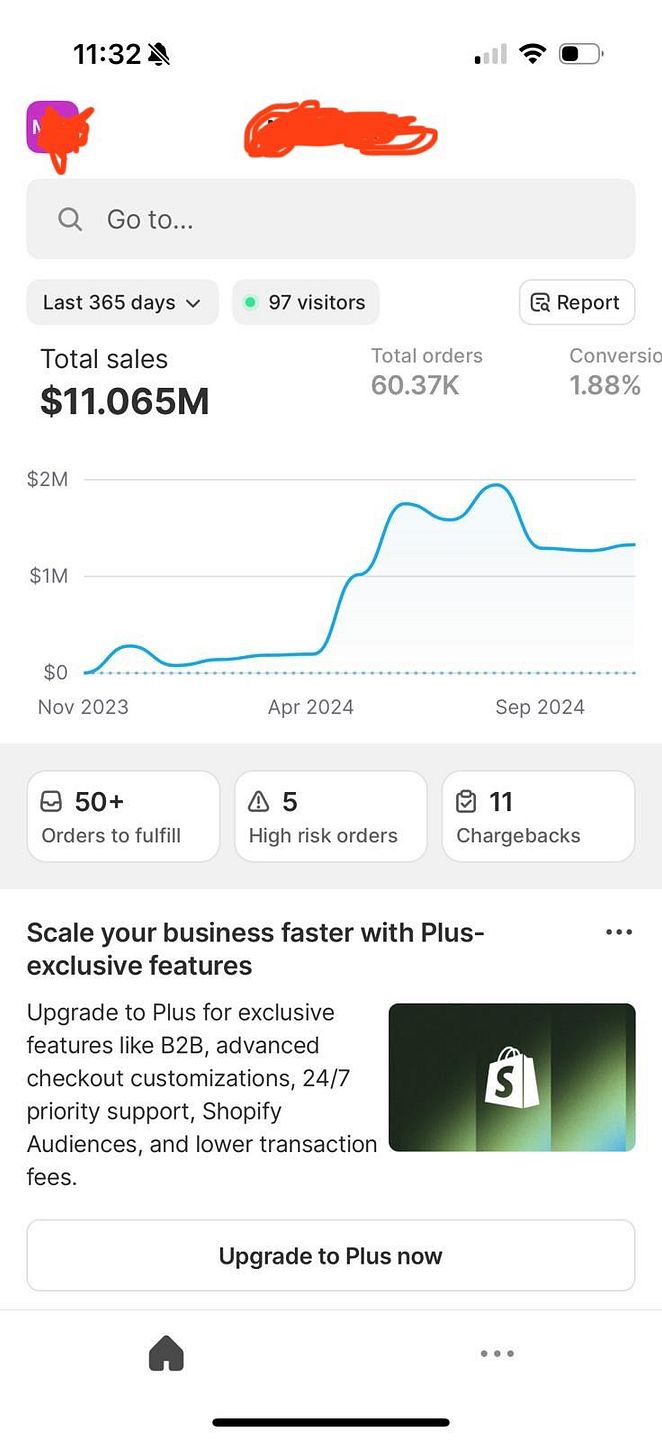Viewport: 662px width, 1440px height.
Task: Tap the Go to... search field
Action: (331, 219)
